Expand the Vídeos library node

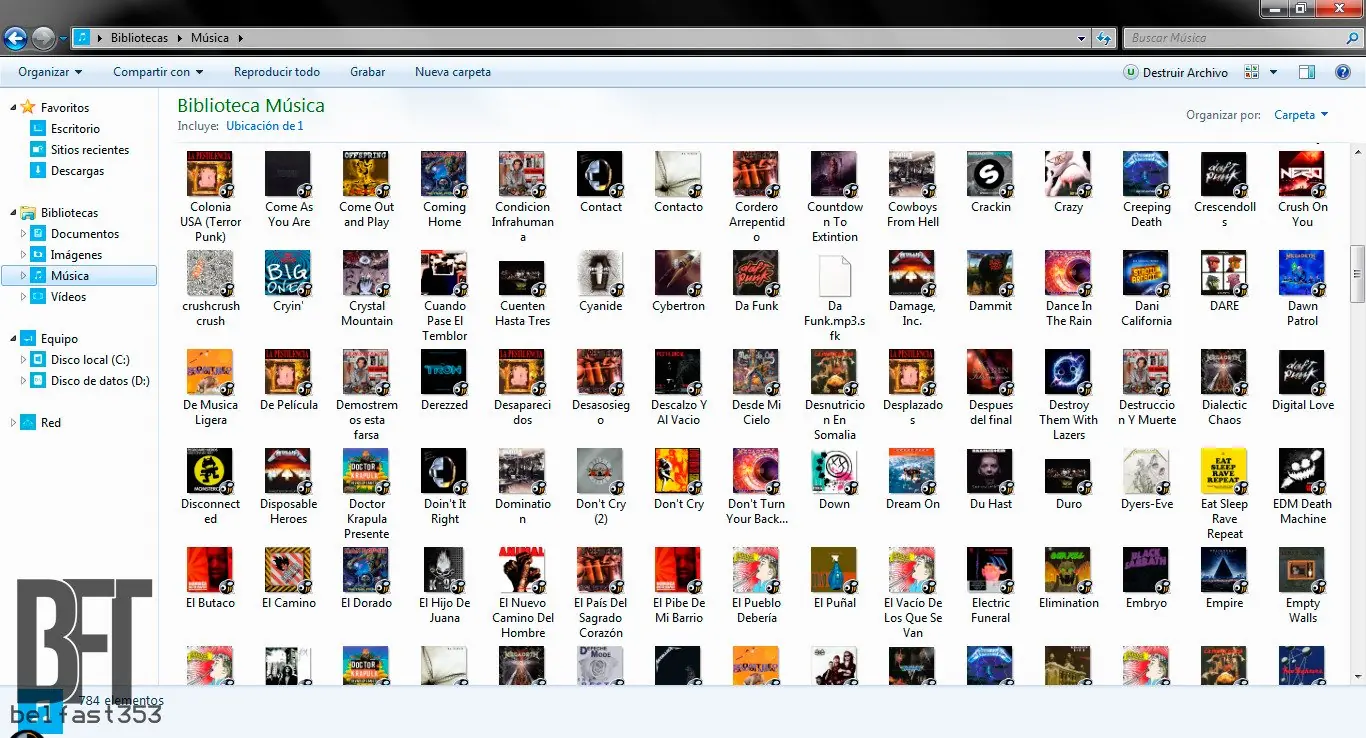click(24, 296)
